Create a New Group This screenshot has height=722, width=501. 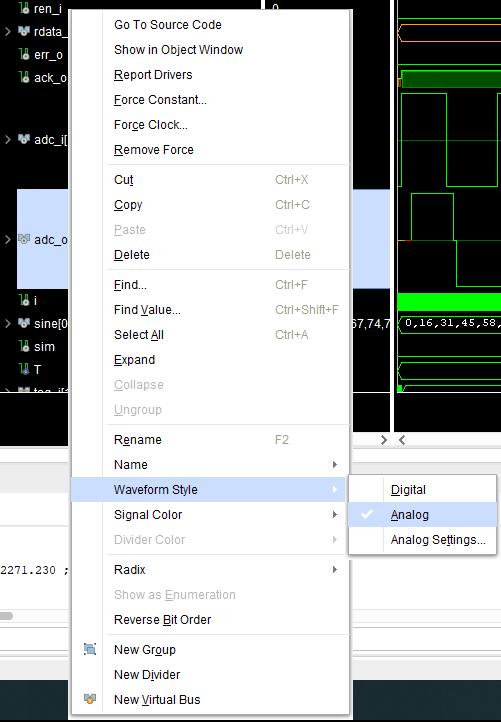coord(210,649)
